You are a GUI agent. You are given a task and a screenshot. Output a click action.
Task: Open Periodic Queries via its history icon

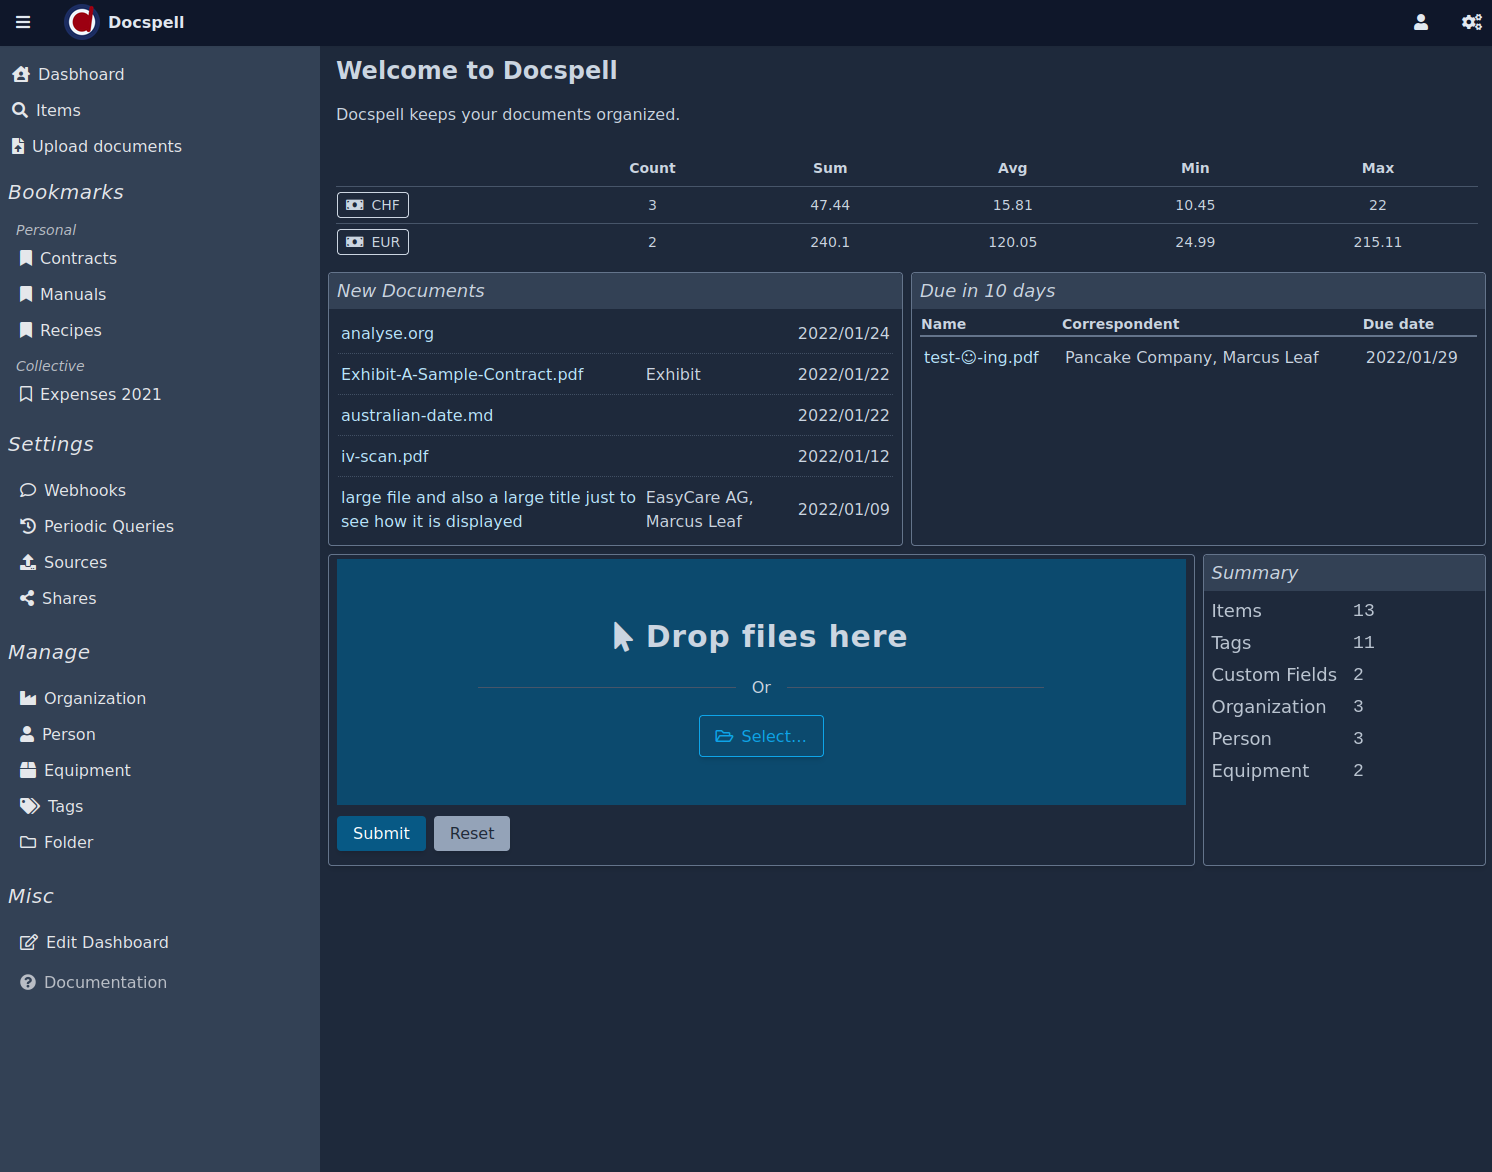28,526
